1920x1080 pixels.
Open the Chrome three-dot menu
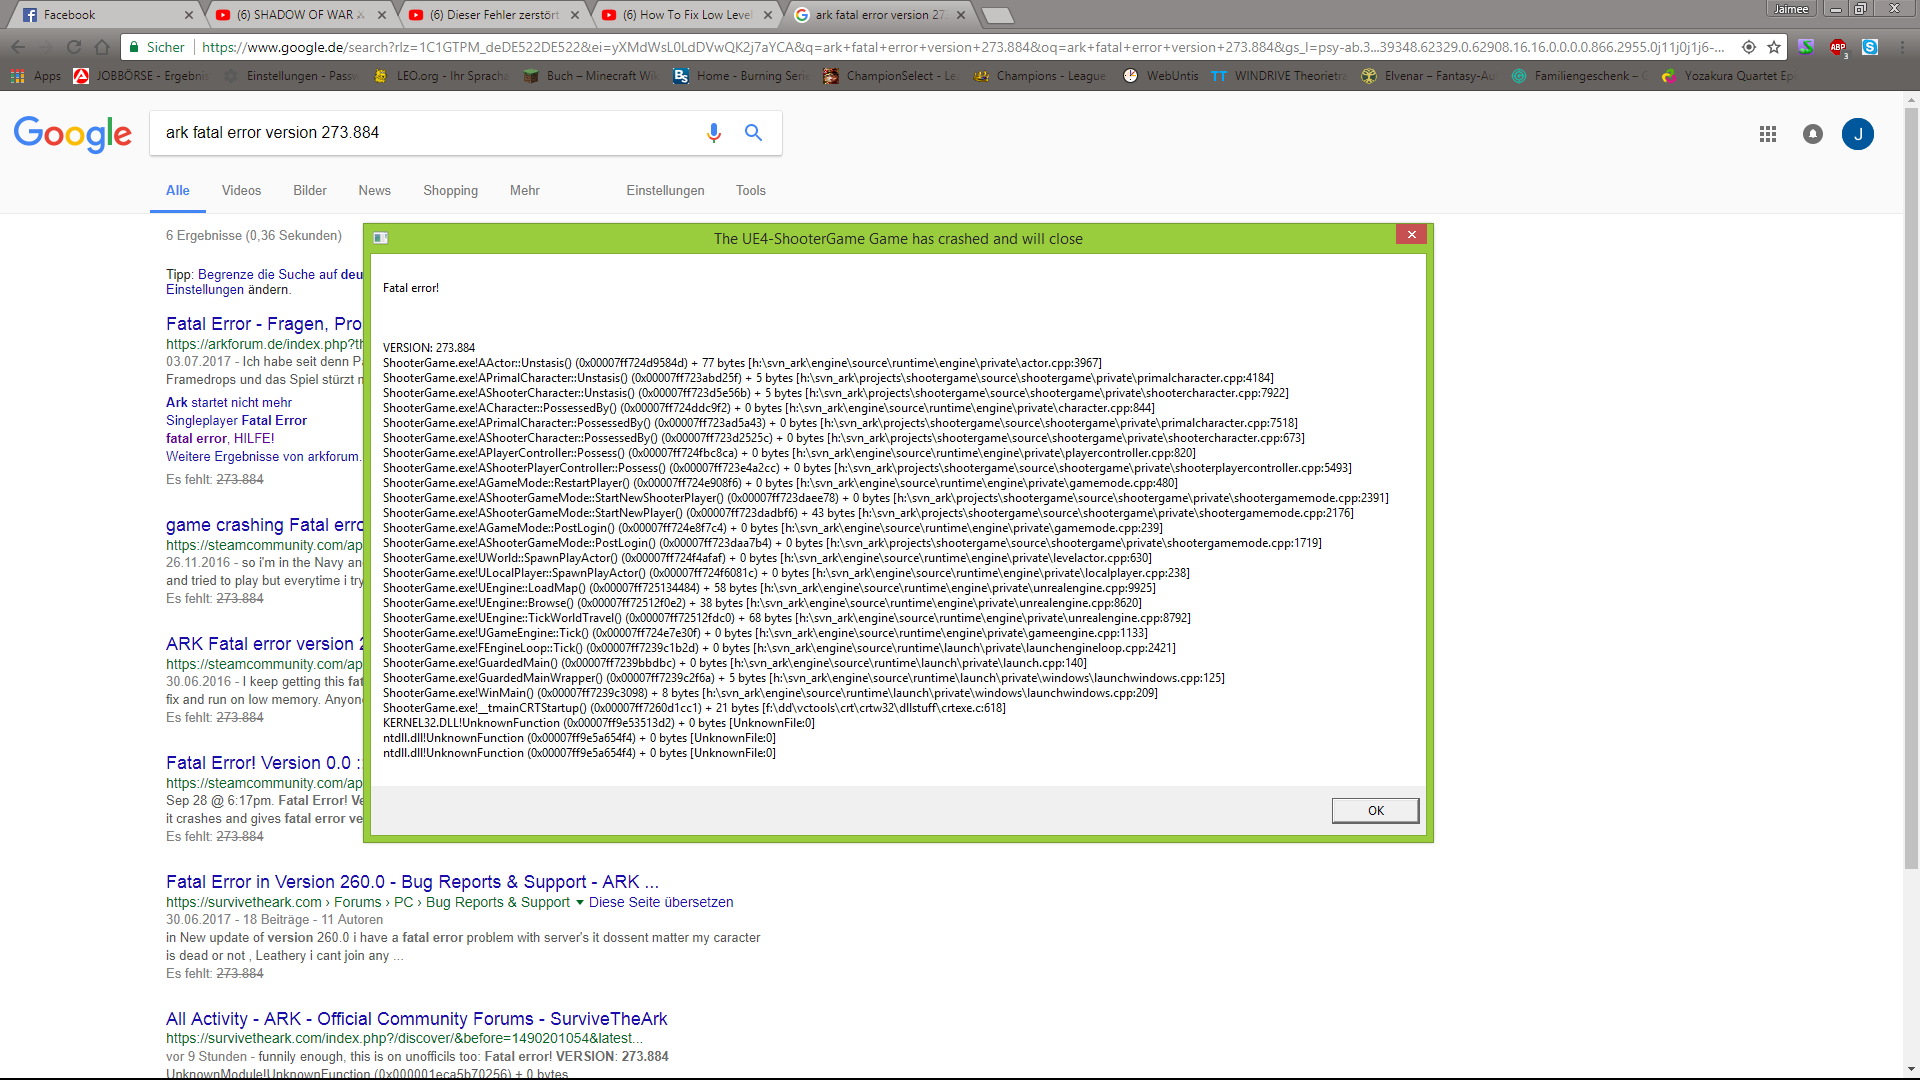click(1902, 47)
